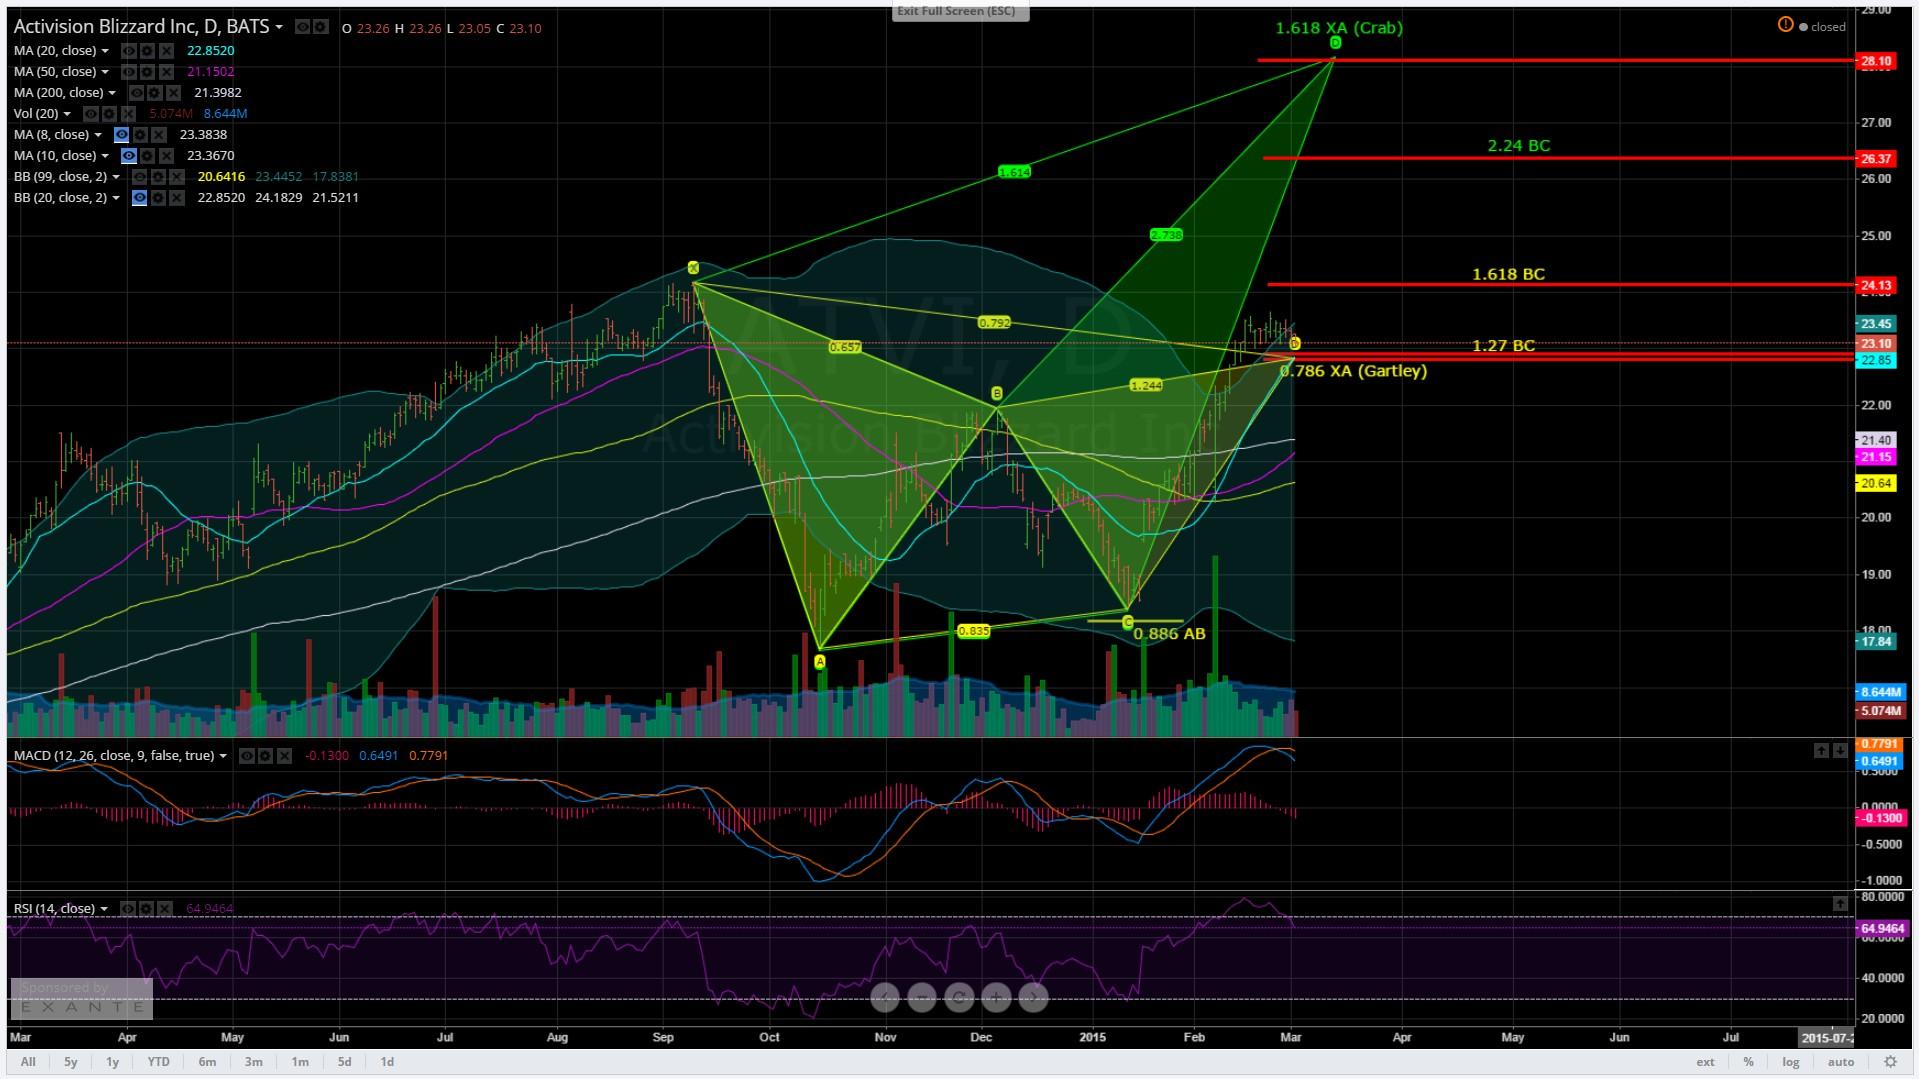Select the 1y time range
This screenshot has height=1079, width=1919.
pos(113,1062)
